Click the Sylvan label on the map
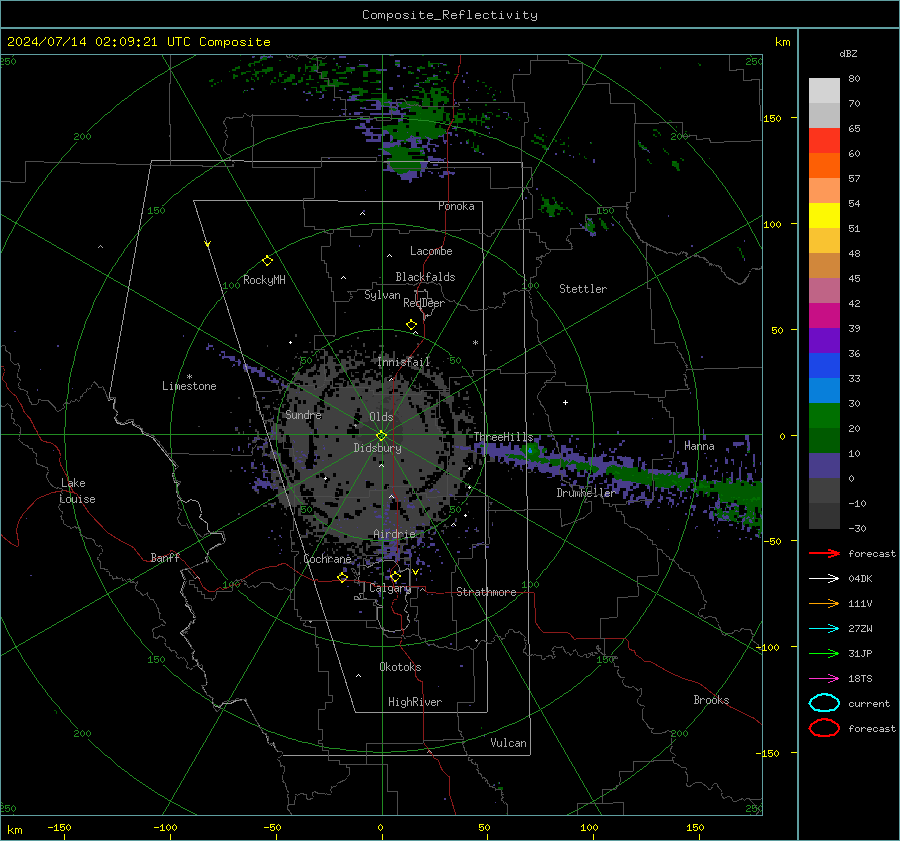 tap(382, 295)
